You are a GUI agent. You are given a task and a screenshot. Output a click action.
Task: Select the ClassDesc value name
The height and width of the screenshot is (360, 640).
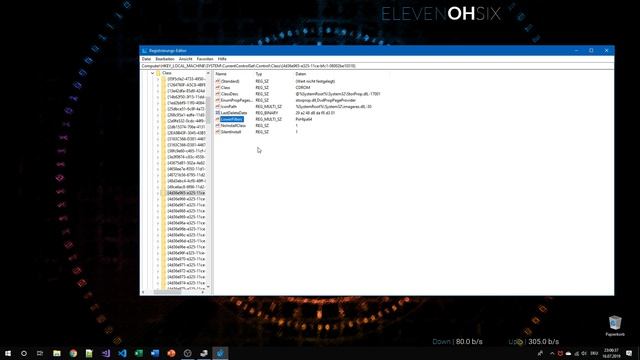pyautogui.click(x=229, y=94)
